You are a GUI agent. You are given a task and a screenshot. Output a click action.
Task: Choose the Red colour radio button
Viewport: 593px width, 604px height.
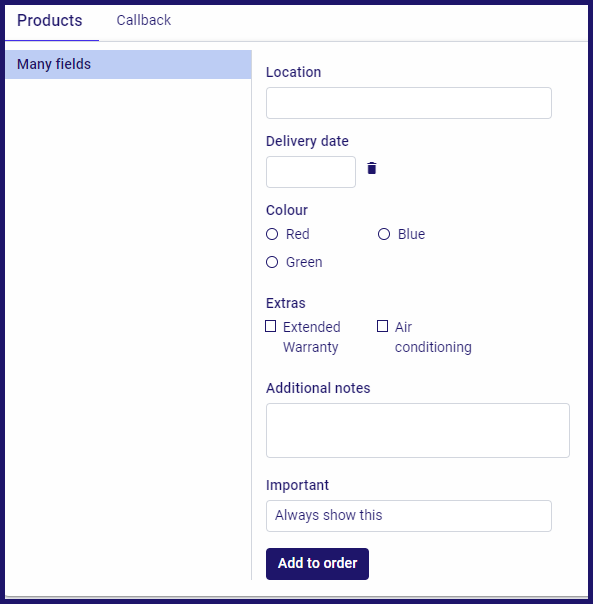(272, 234)
